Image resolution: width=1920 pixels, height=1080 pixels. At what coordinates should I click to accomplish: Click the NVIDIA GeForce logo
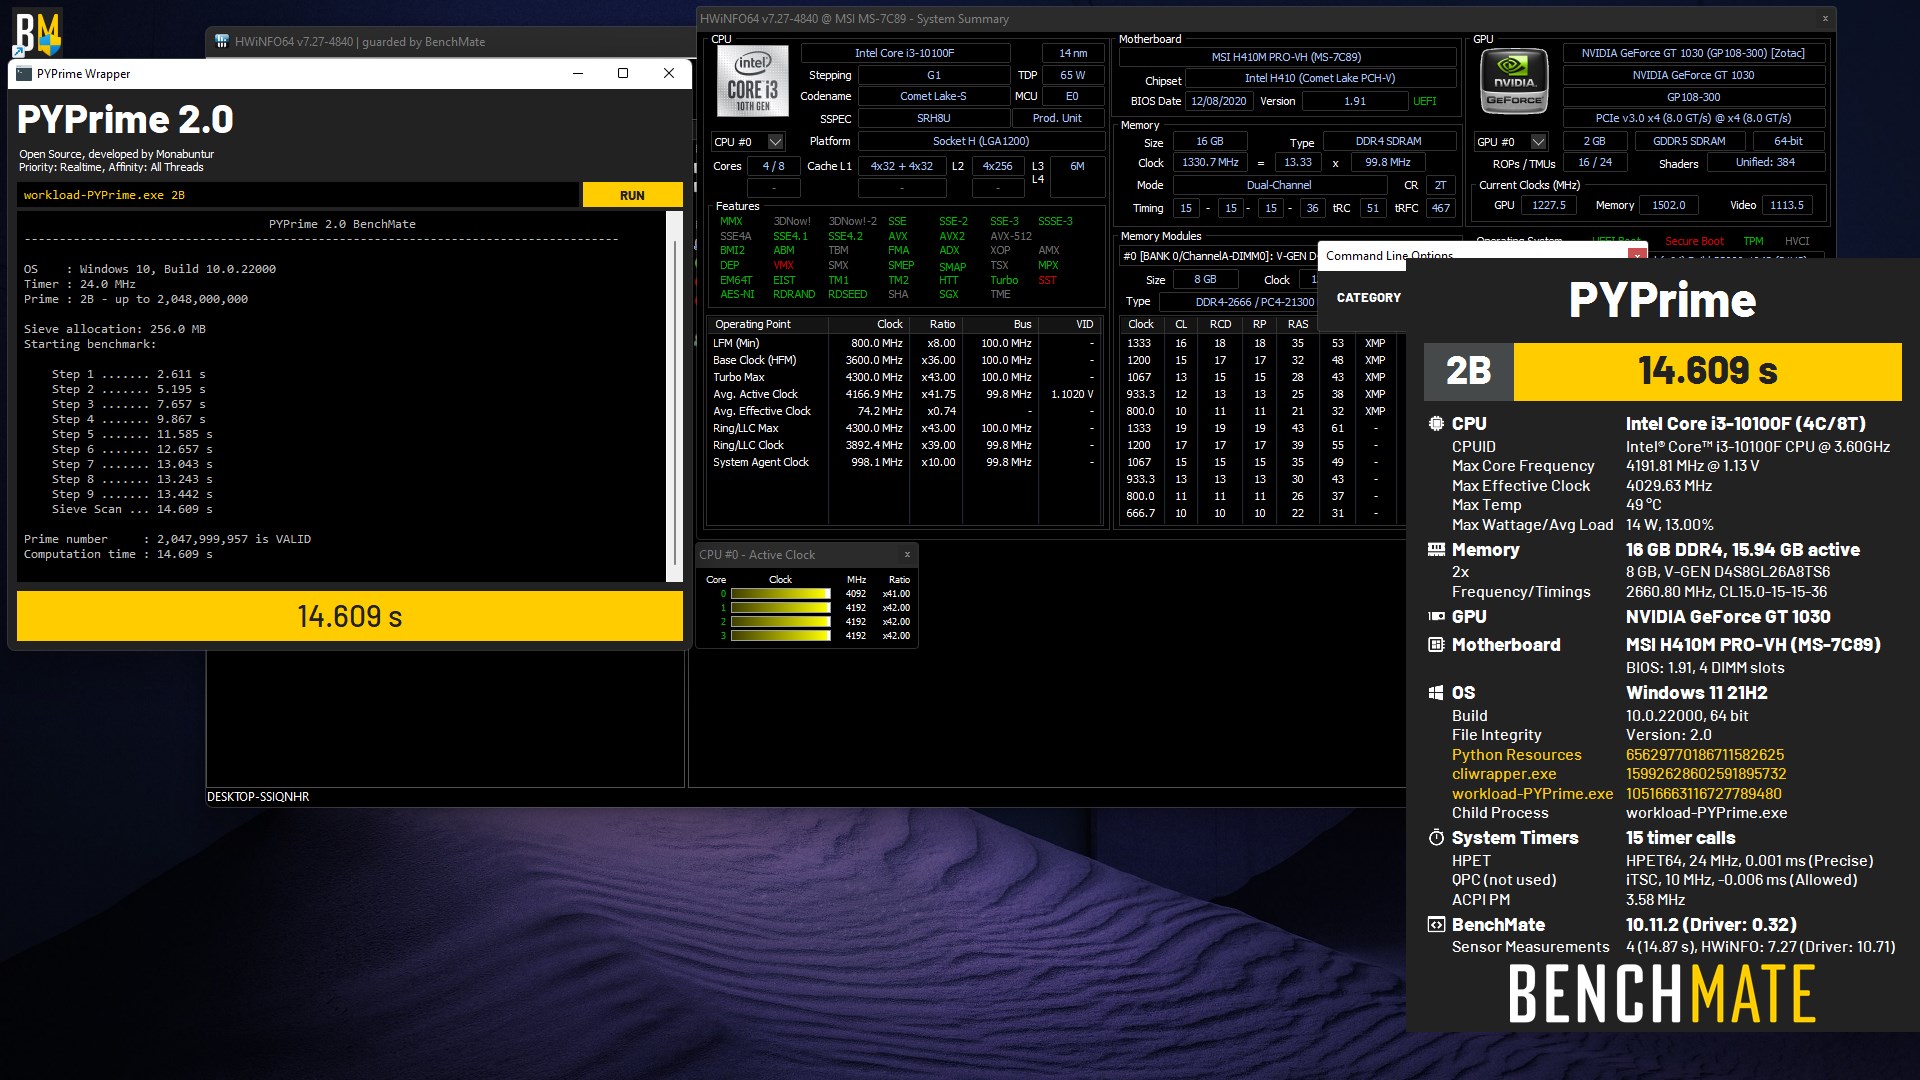[1513, 81]
